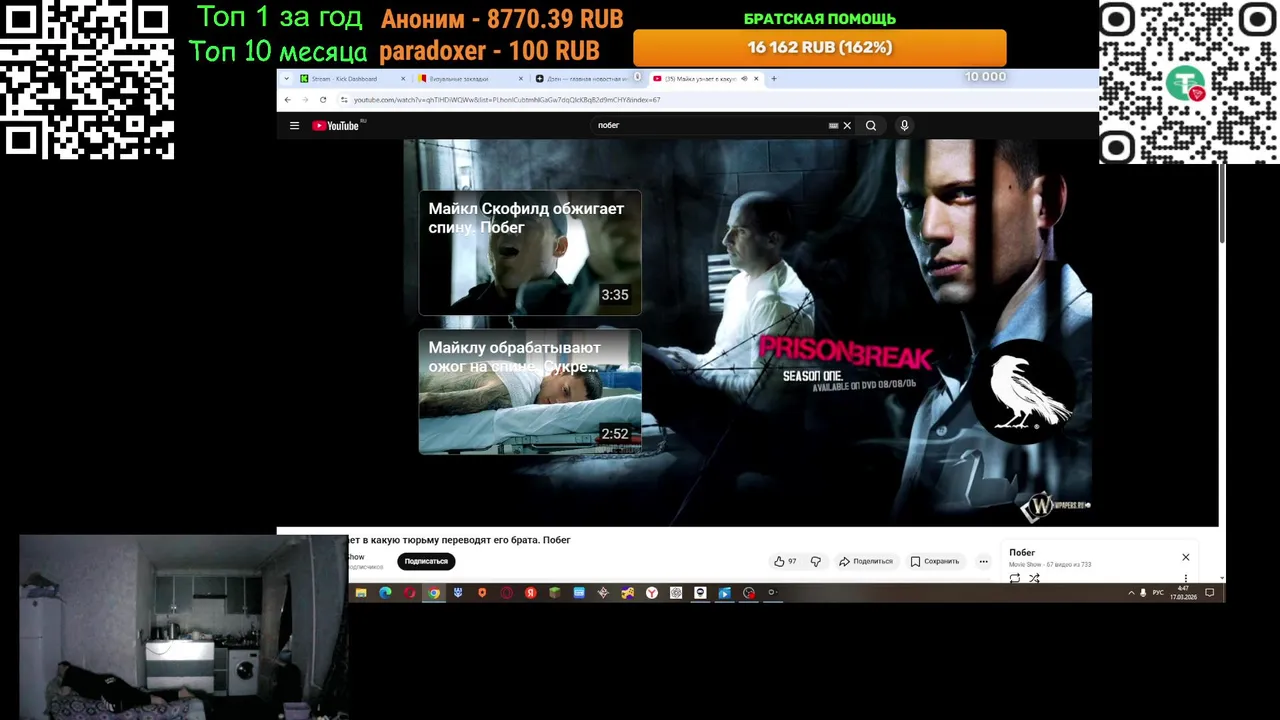Open a new browser tab
The image size is (1280, 720).
773,79
